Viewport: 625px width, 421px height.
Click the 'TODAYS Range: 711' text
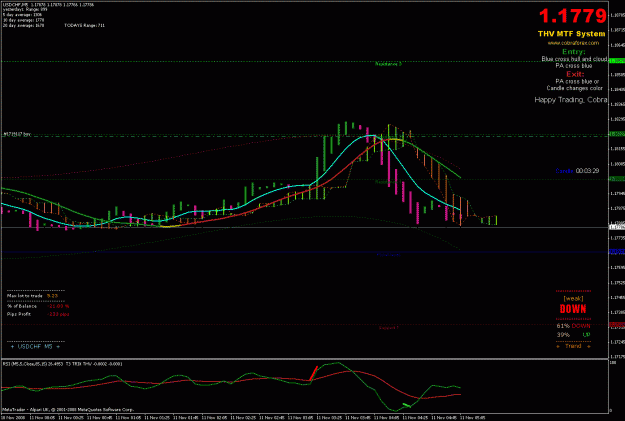85,26
